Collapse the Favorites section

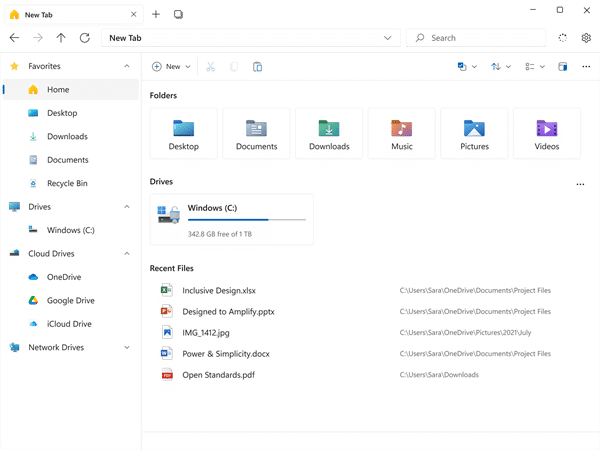pos(127,66)
